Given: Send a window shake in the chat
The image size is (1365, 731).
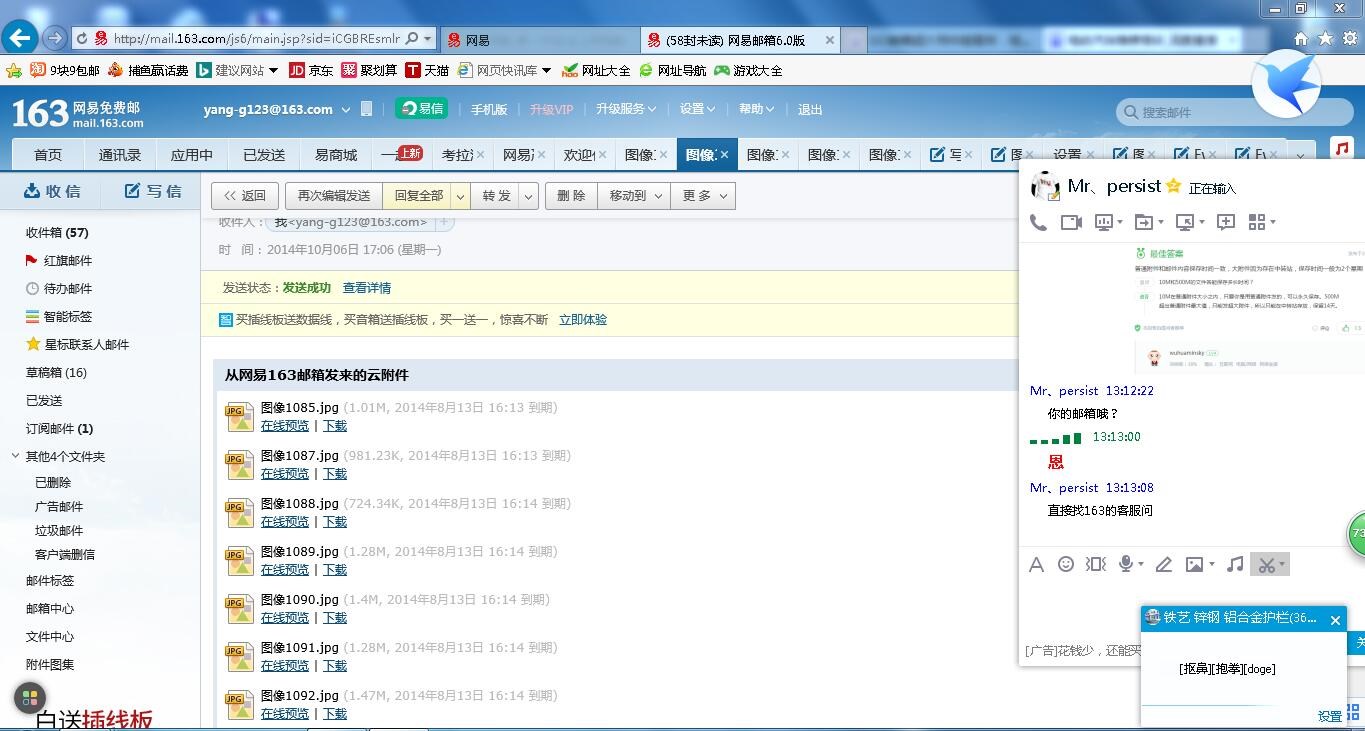Looking at the screenshot, I should click(1095, 564).
